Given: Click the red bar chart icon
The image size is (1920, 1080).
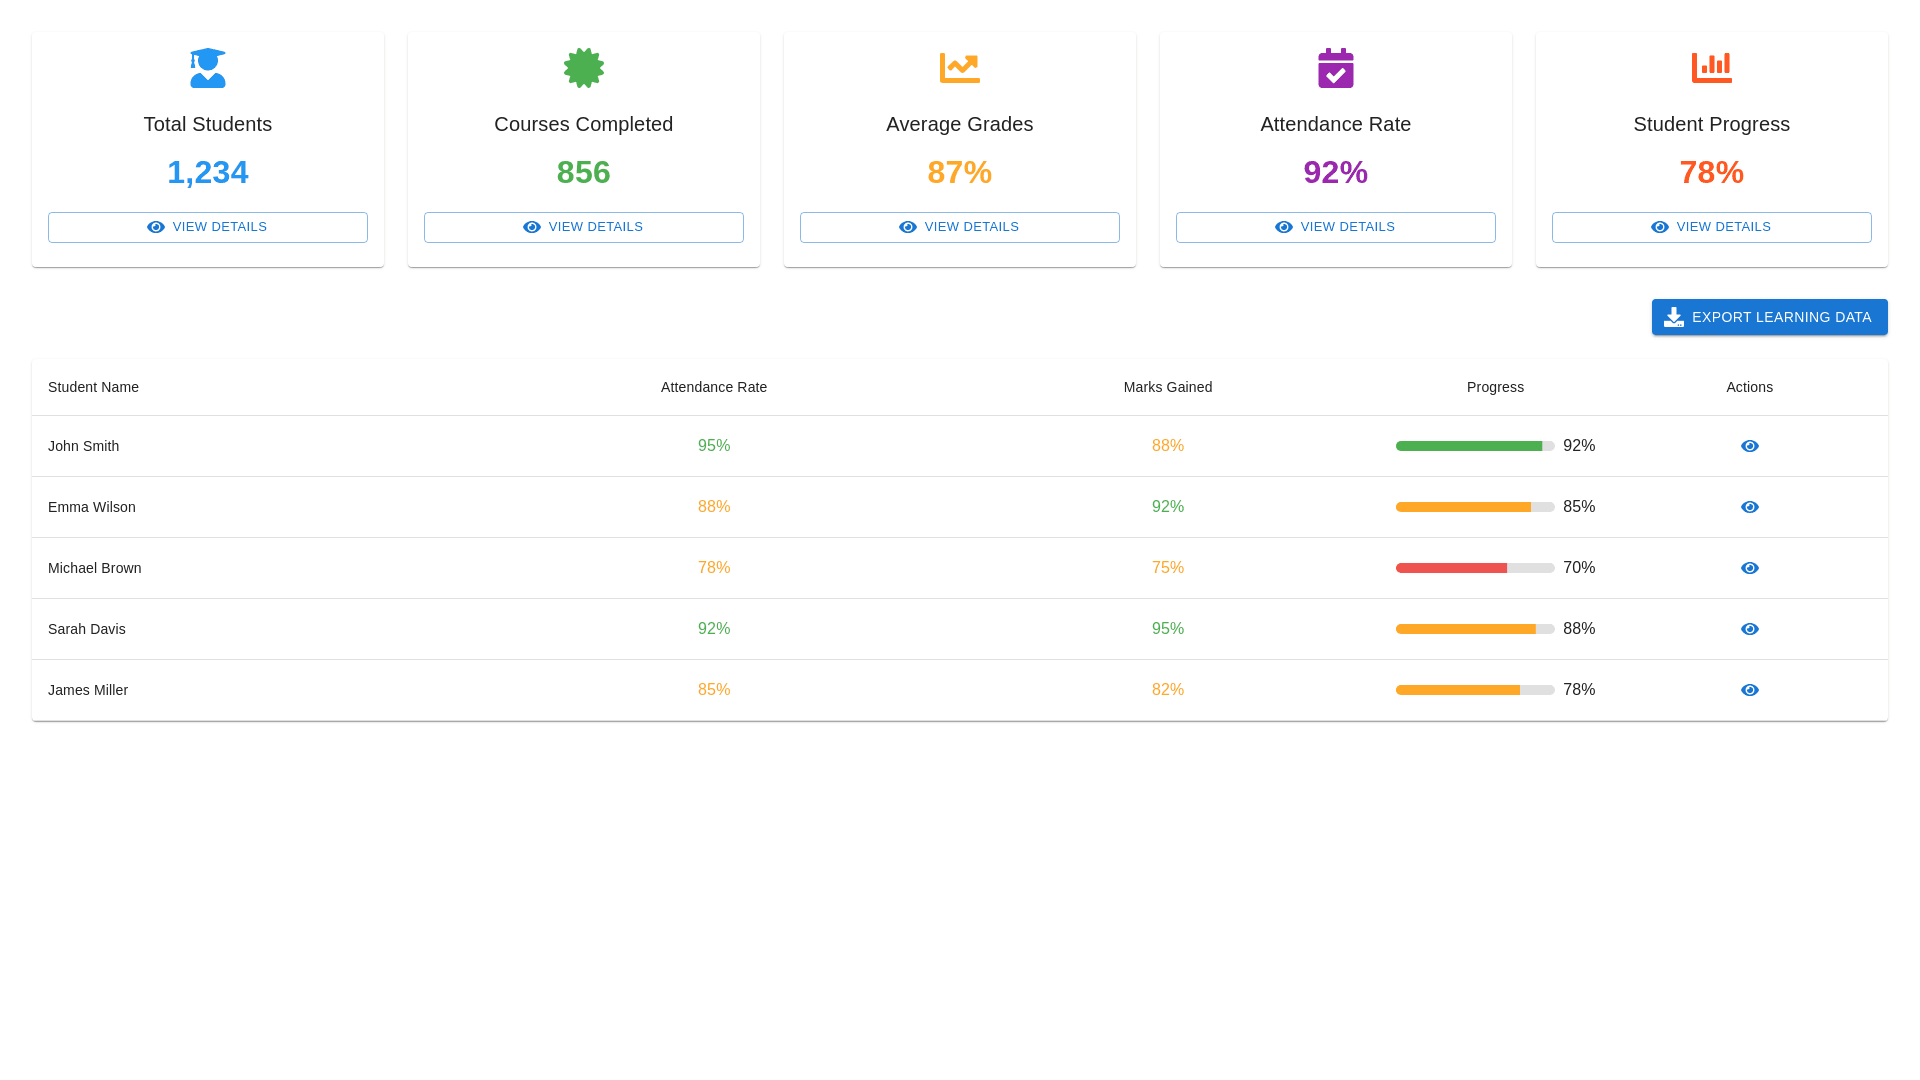Looking at the screenshot, I should point(1711,68).
